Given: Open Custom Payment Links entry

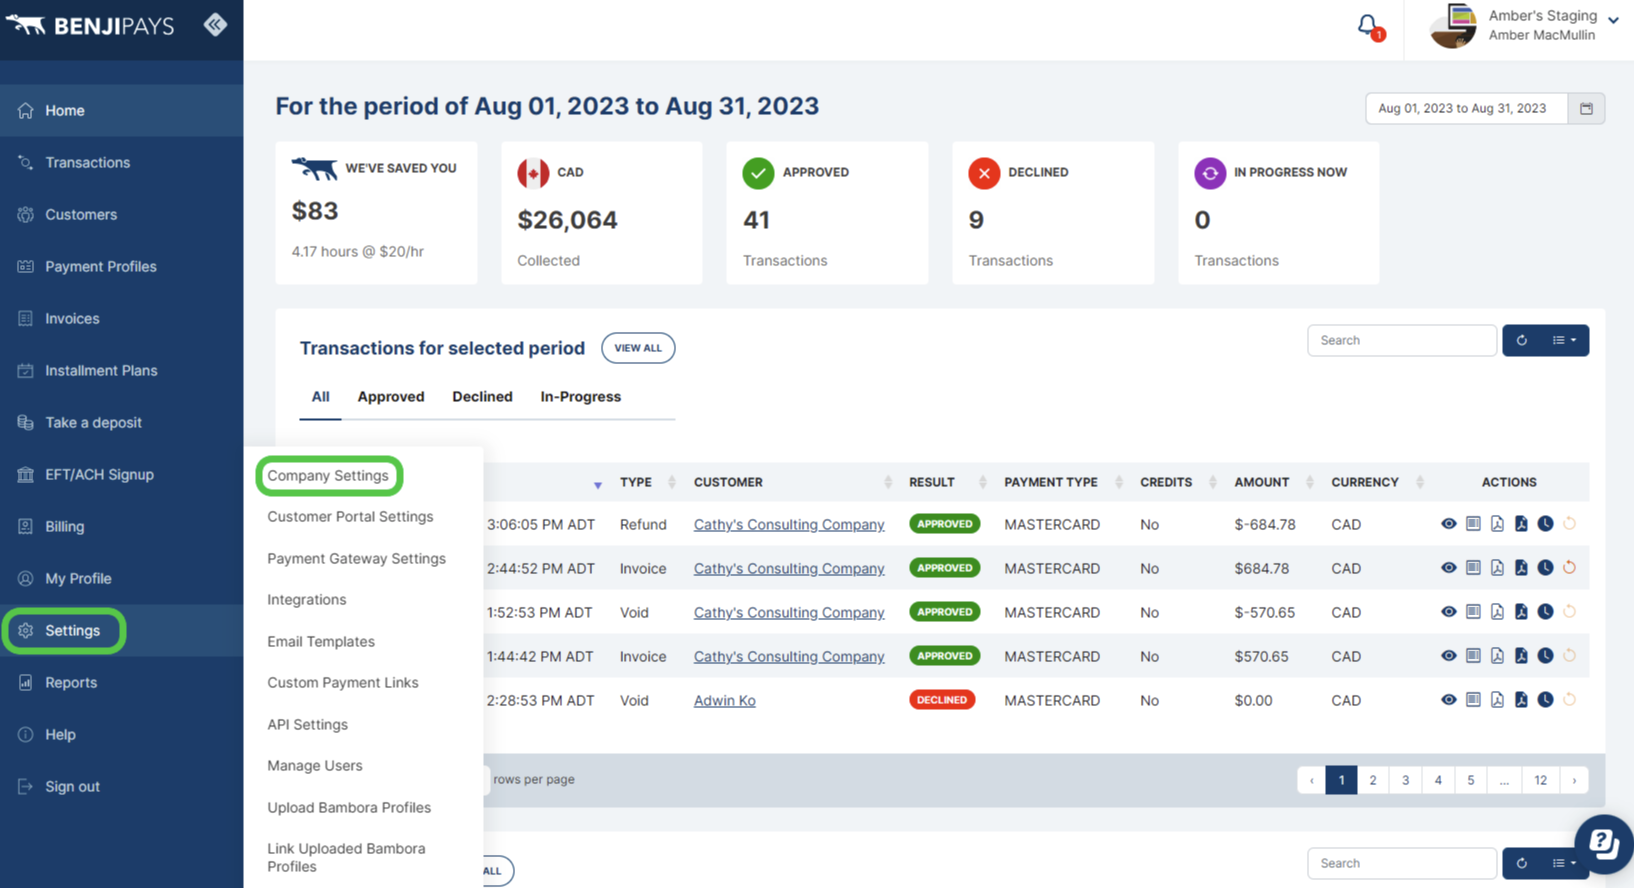Looking at the screenshot, I should pos(343,682).
